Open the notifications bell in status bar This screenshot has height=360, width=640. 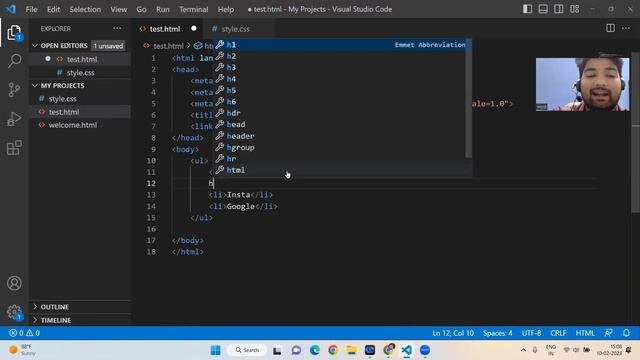click(x=626, y=333)
